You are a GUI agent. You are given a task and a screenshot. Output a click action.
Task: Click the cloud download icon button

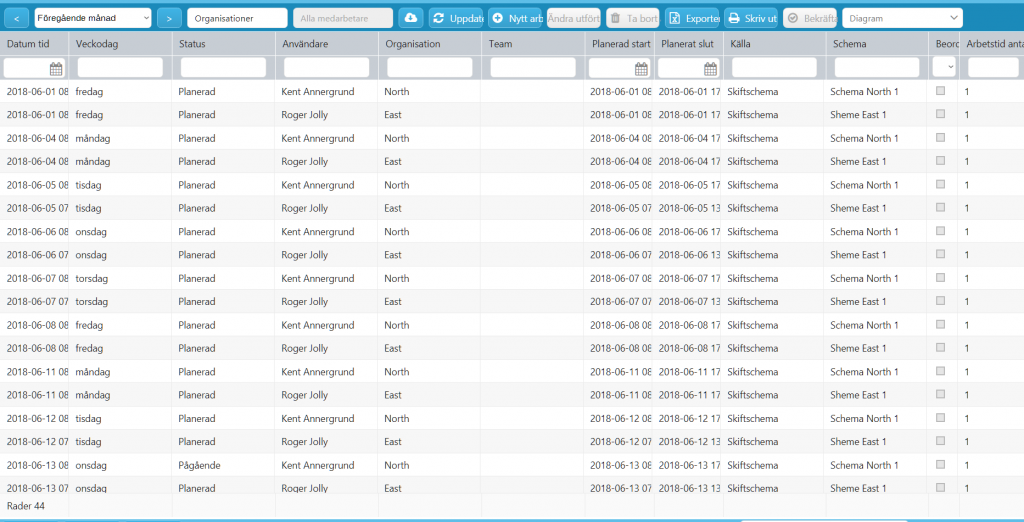[x=411, y=18]
